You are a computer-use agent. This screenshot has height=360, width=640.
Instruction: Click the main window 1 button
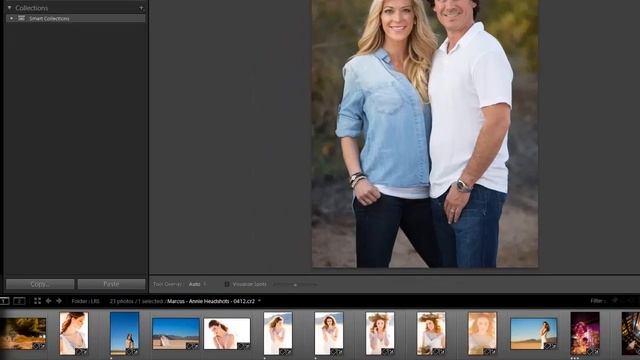4,301
